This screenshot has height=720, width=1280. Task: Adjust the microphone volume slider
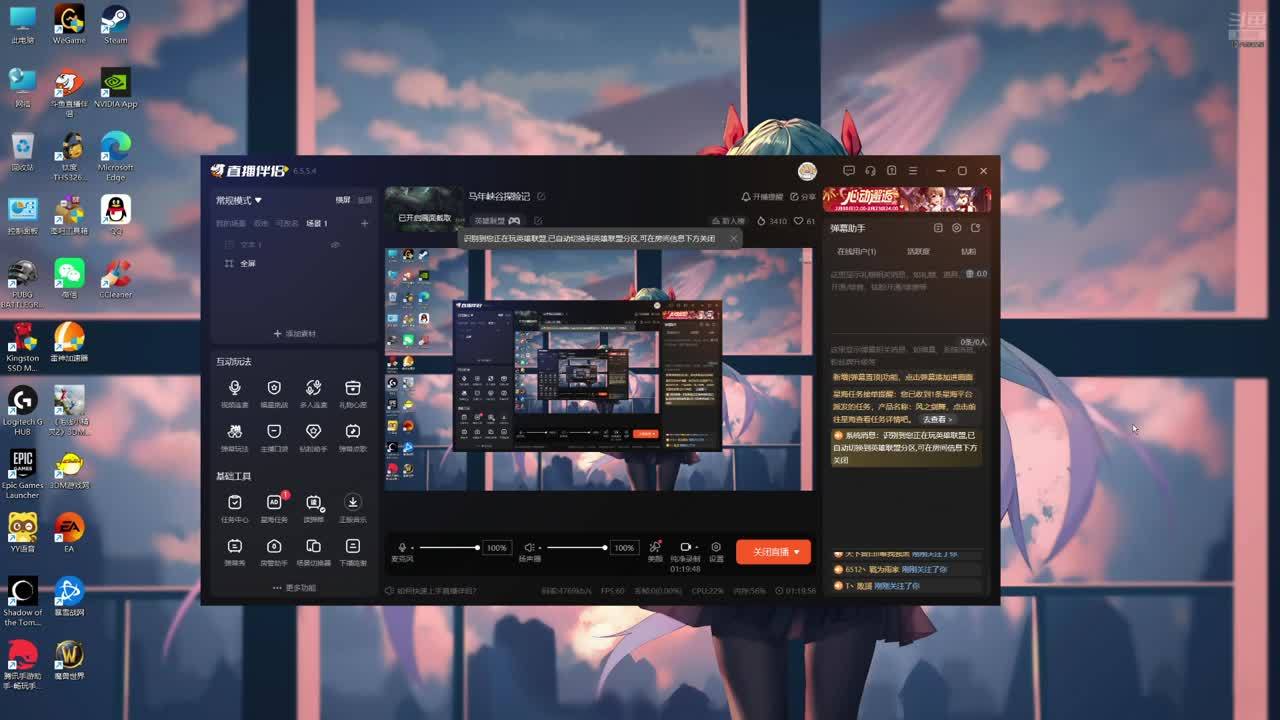449,547
